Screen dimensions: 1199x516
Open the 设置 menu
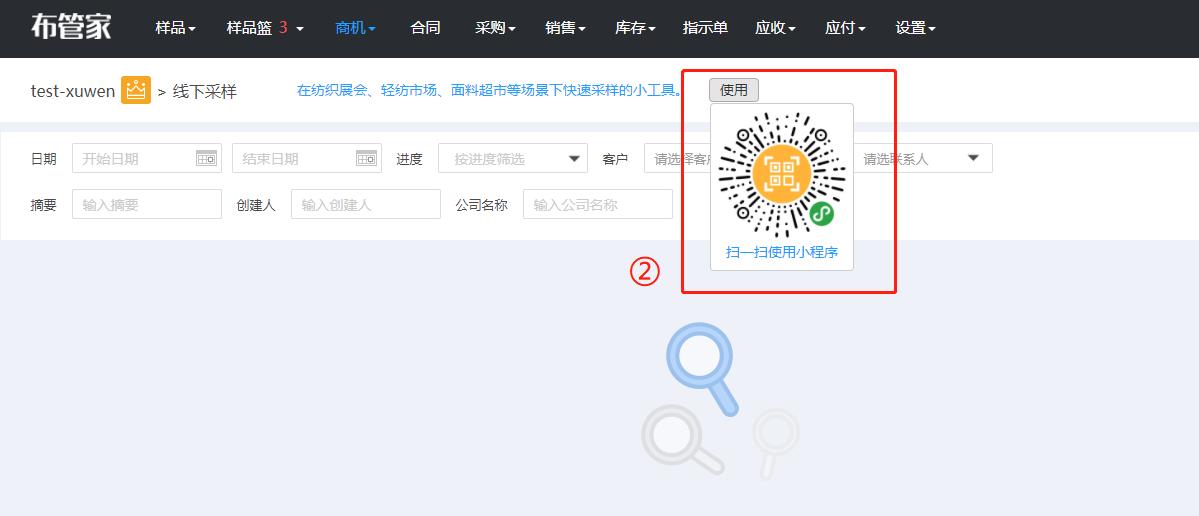coord(916,28)
